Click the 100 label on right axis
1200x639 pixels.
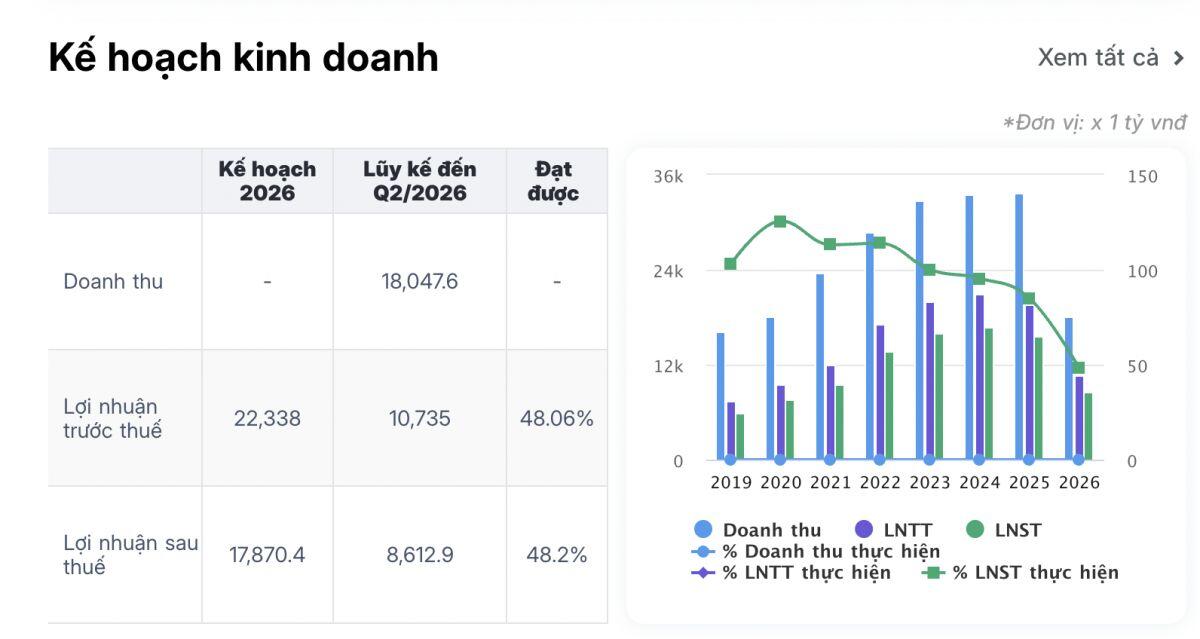[1142, 272]
